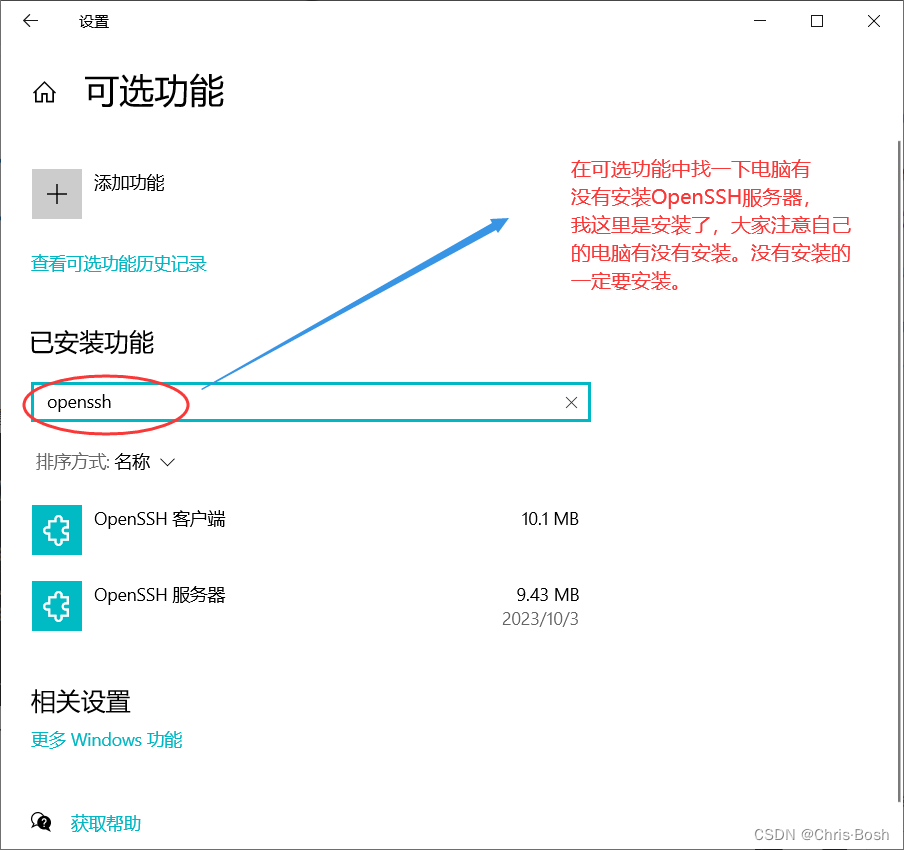The width and height of the screenshot is (904, 850).
Task: Click the plus icon to add a feature
Action: 56,194
